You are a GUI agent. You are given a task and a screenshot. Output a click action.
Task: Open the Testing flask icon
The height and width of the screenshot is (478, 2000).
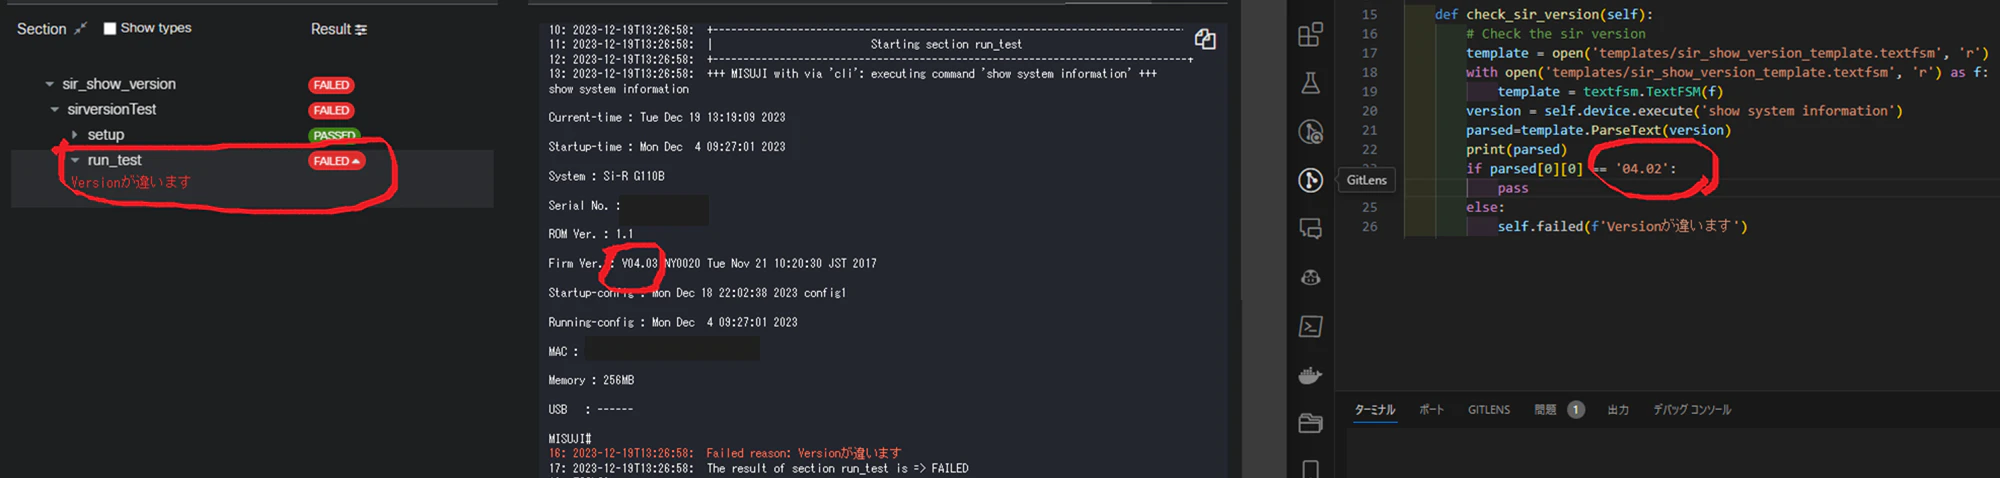pos(1310,83)
